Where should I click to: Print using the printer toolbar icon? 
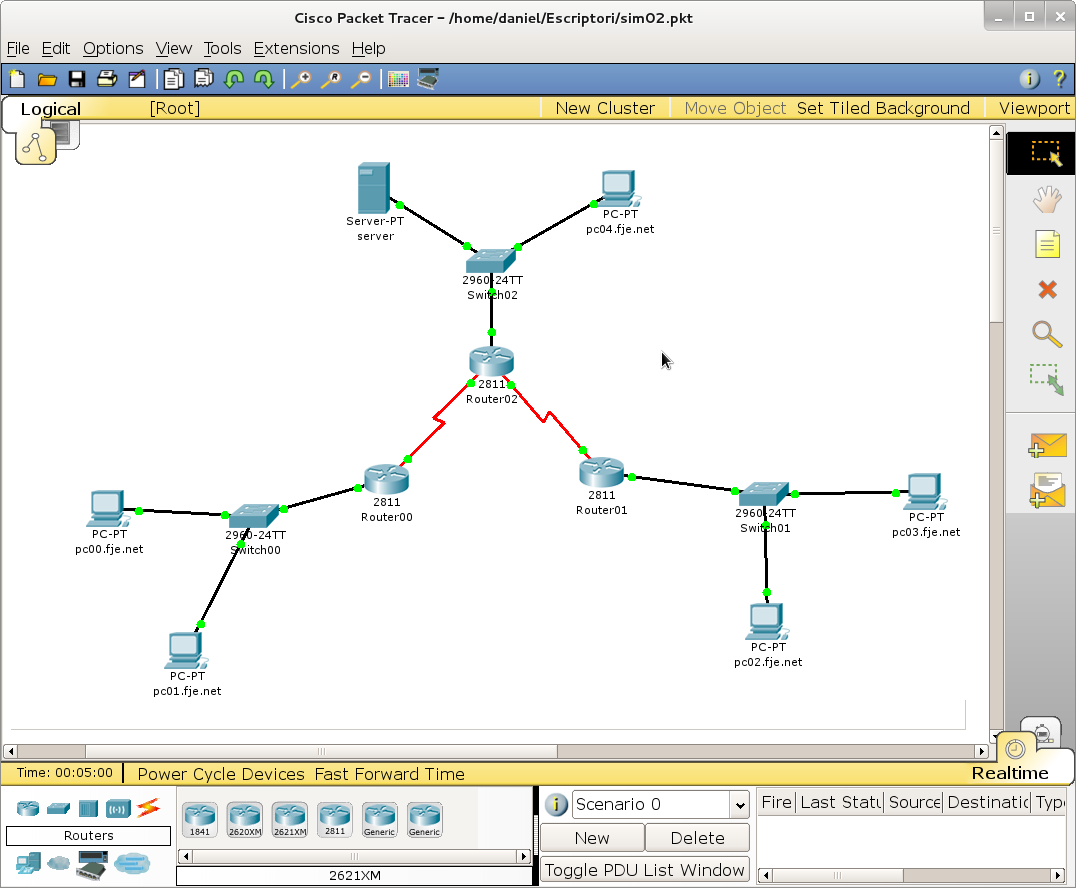(107, 80)
